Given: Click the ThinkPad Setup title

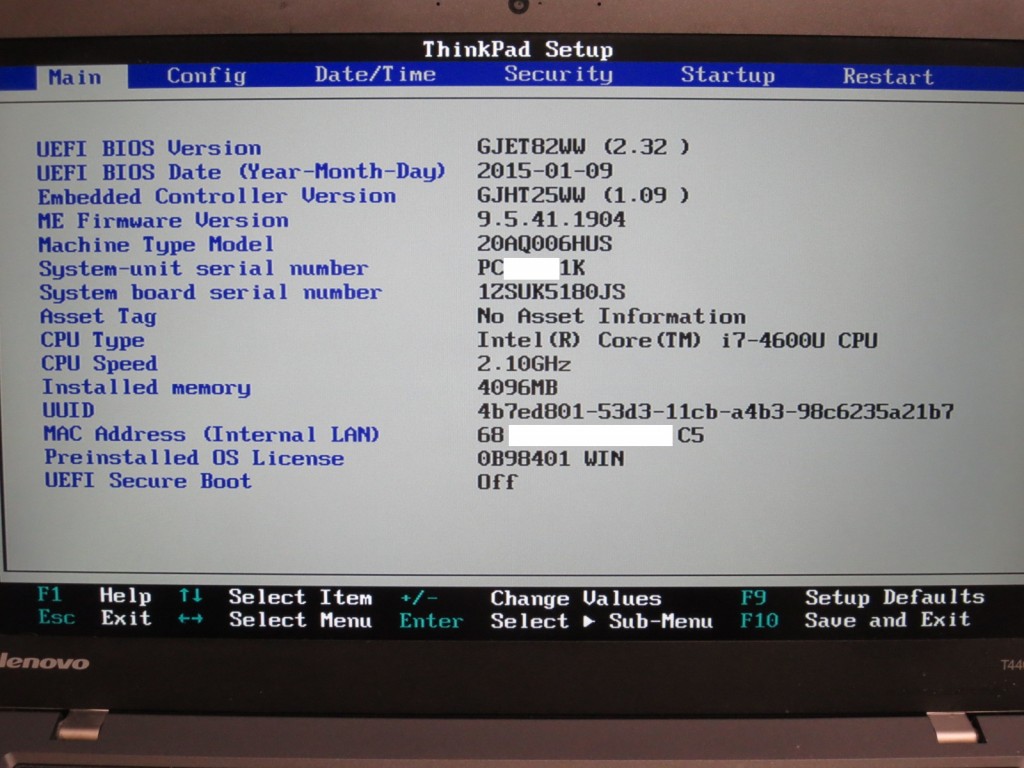Looking at the screenshot, I should point(518,50).
